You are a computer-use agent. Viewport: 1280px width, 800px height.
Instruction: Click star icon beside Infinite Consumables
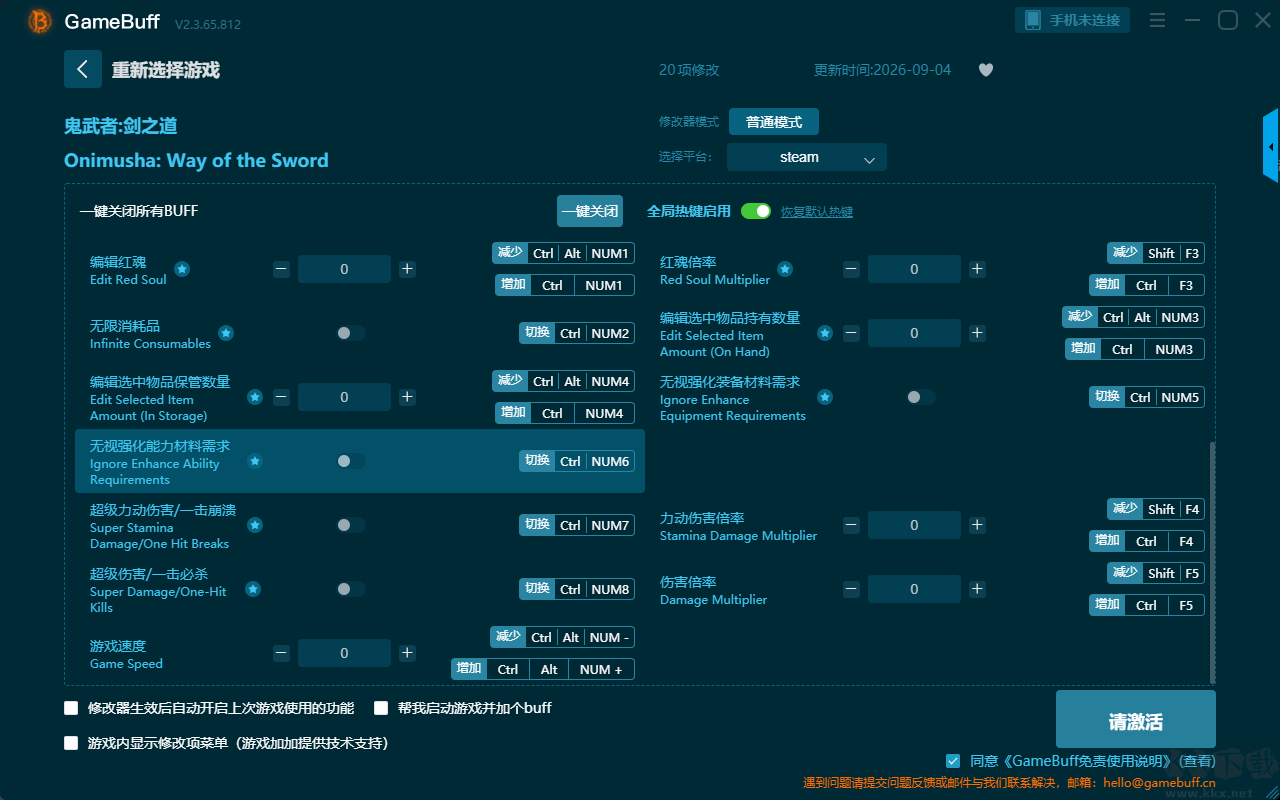pos(226,333)
